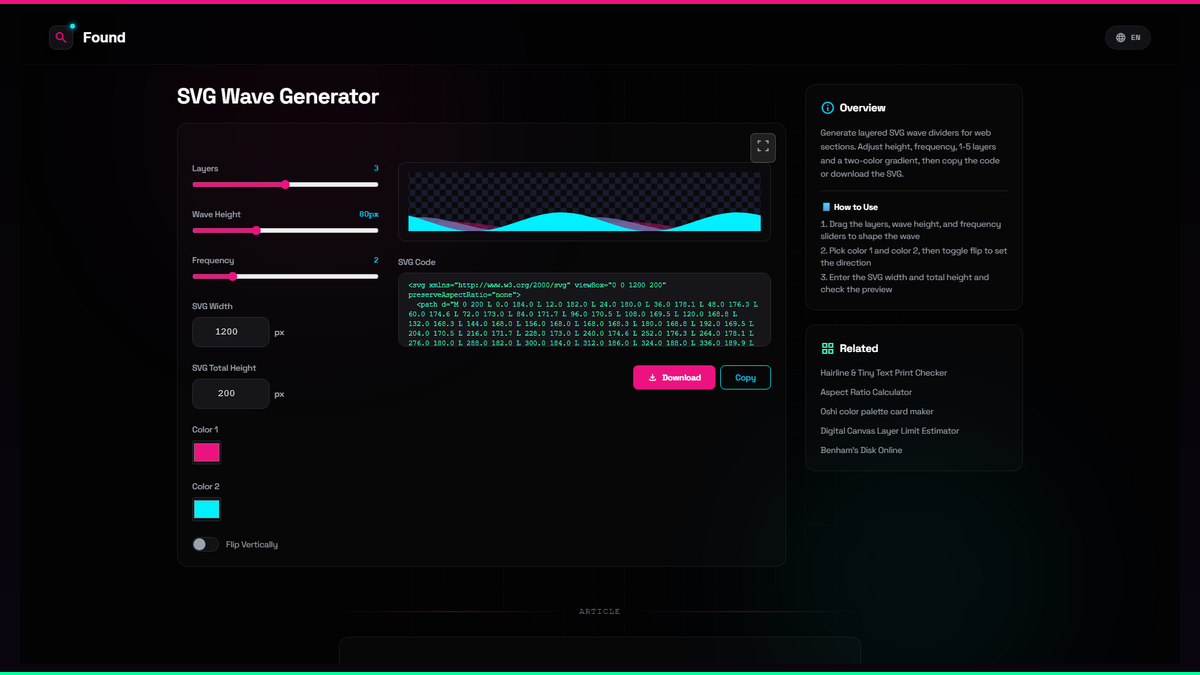Viewport: 1200px width, 675px height.
Task: Click the SVG Wave Generator heading
Action: 278,97
